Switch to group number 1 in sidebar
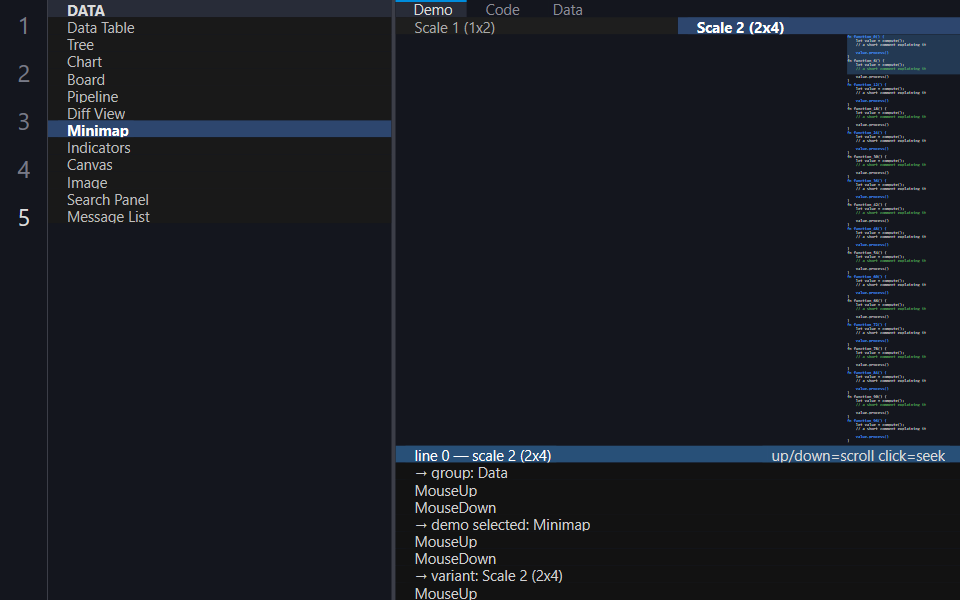Screen dimensions: 960x600 coord(24,26)
